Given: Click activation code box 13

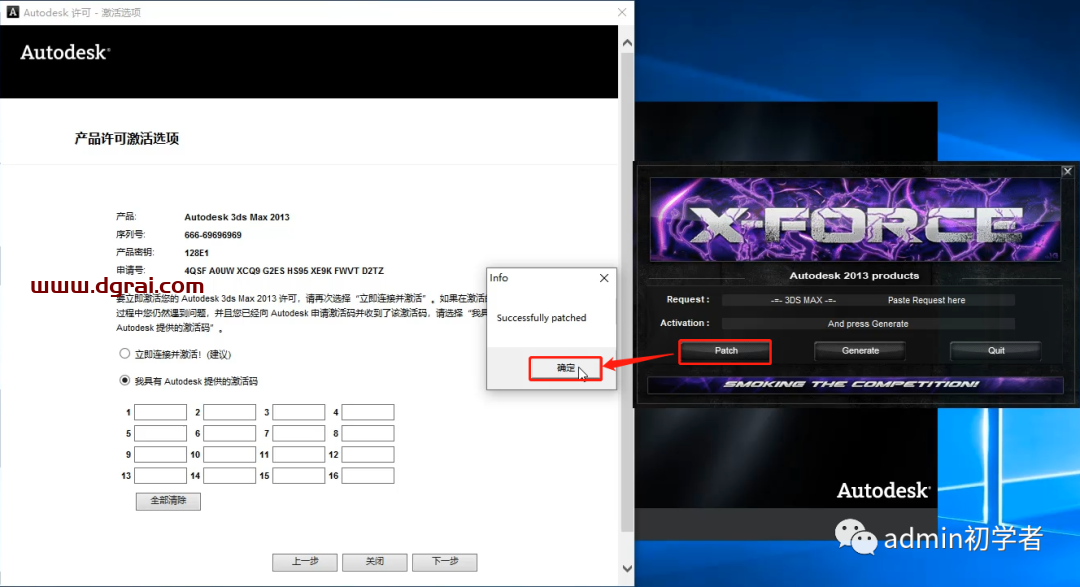Looking at the screenshot, I should tap(160, 475).
